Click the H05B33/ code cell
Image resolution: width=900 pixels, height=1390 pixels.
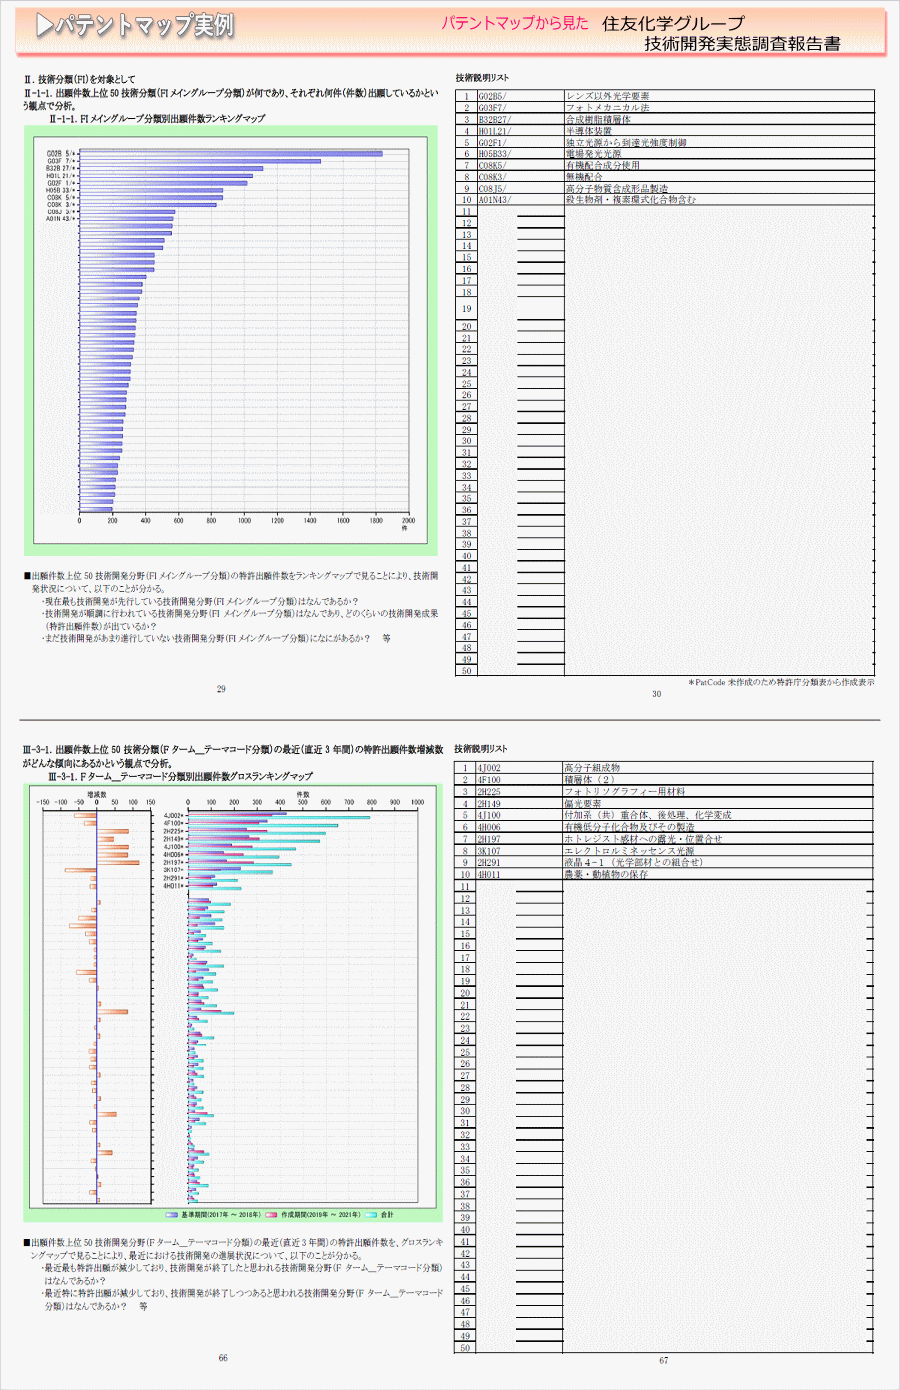point(520,154)
